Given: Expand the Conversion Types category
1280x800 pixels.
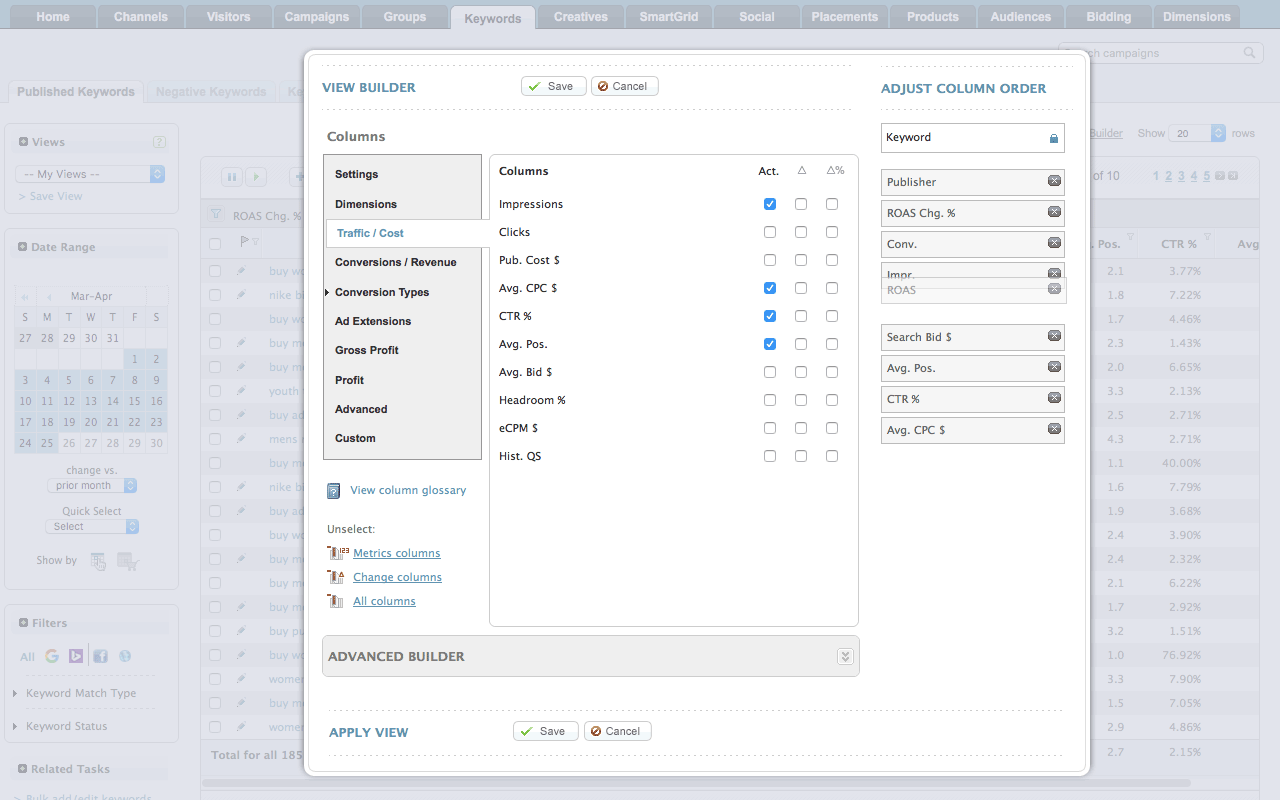Looking at the screenshot, I should click(382, 292).
